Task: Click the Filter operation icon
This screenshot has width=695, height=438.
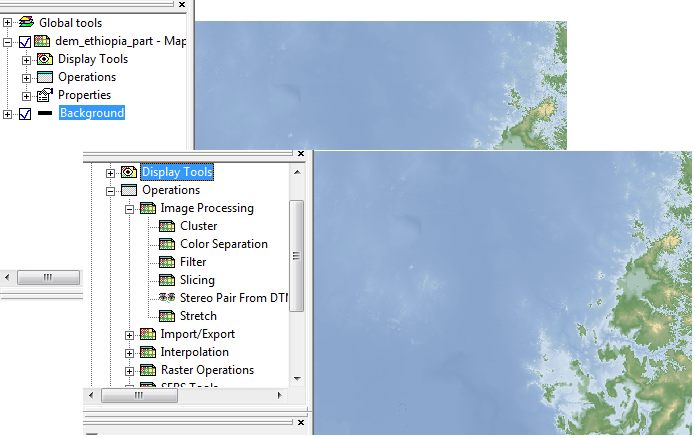Action: coord(167,262)
